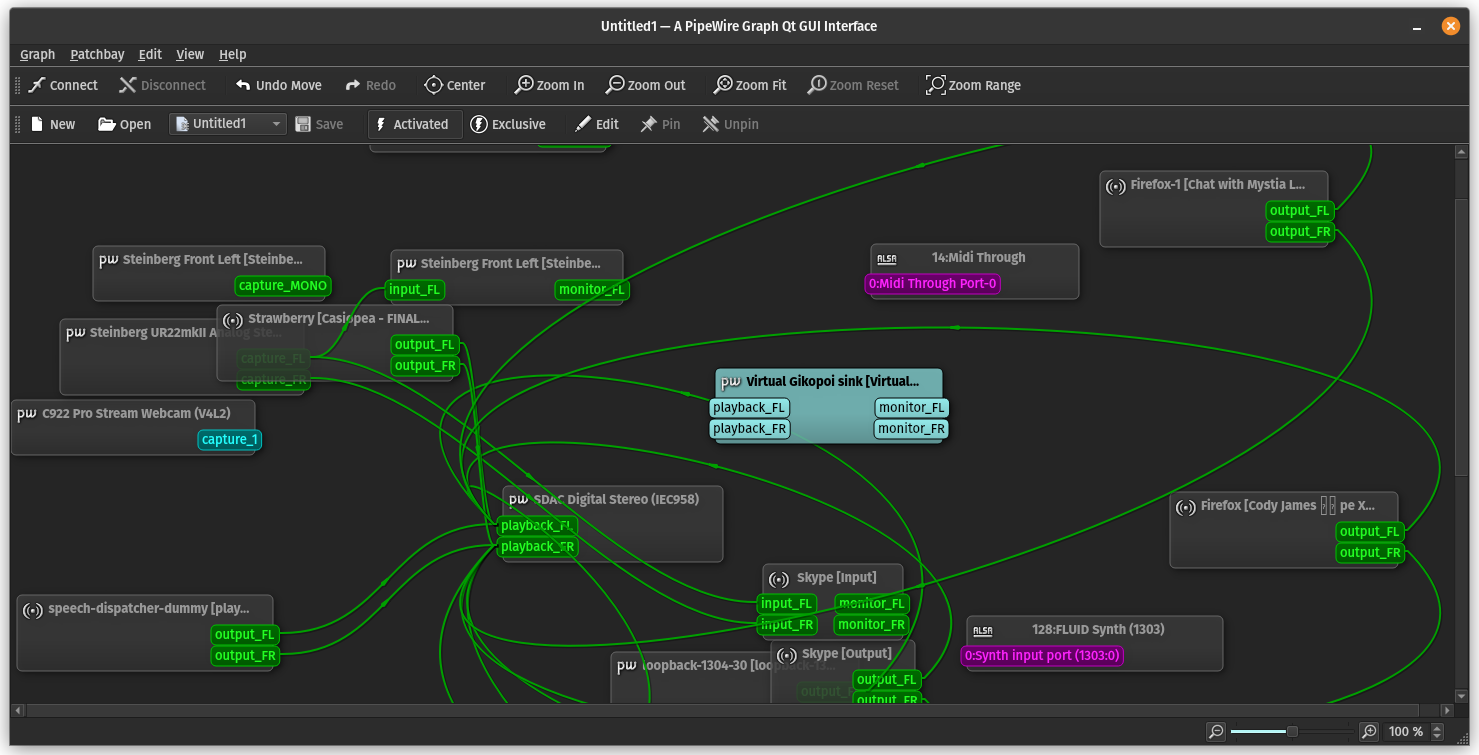Select Skype [Input] input_FL port
Screen dimensions: 1479x755
click(786, 604)
